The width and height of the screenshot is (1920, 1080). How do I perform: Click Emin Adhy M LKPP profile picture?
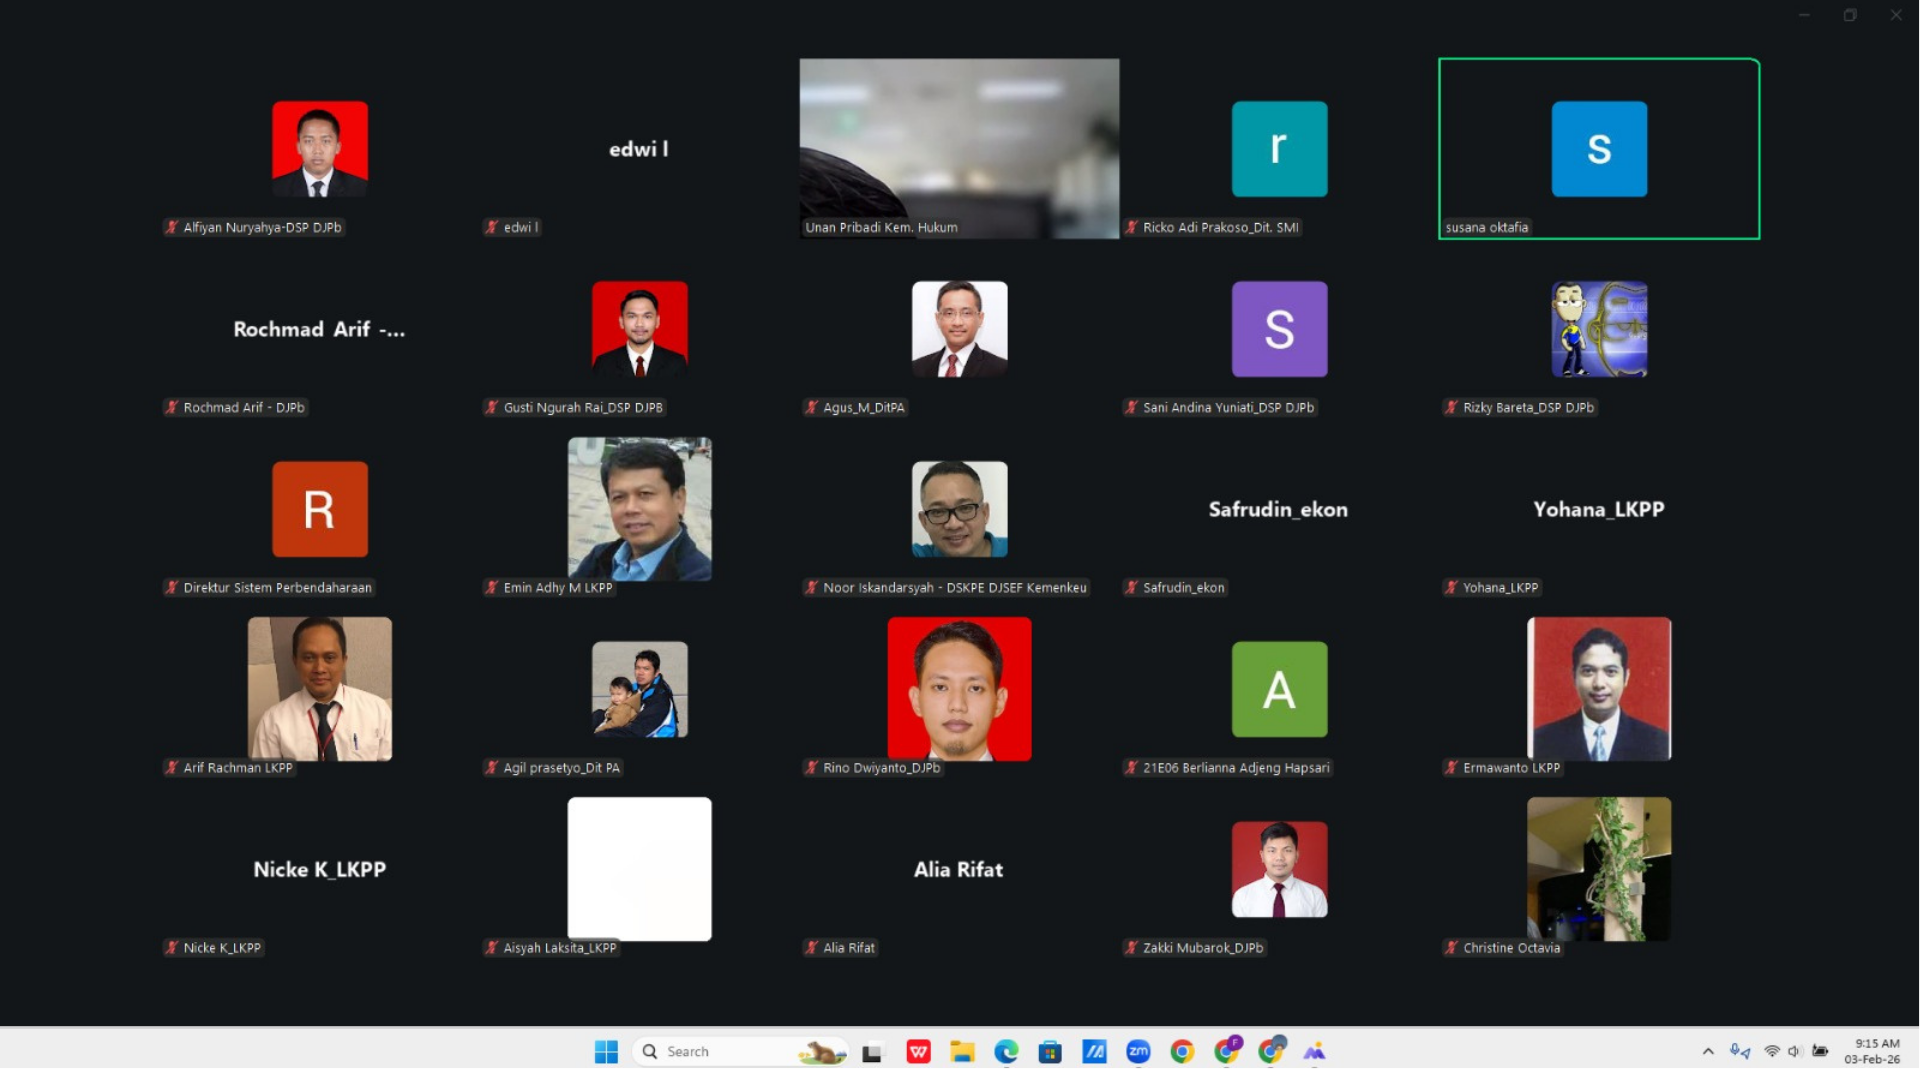pyautogui.click(x=639, y=508)
